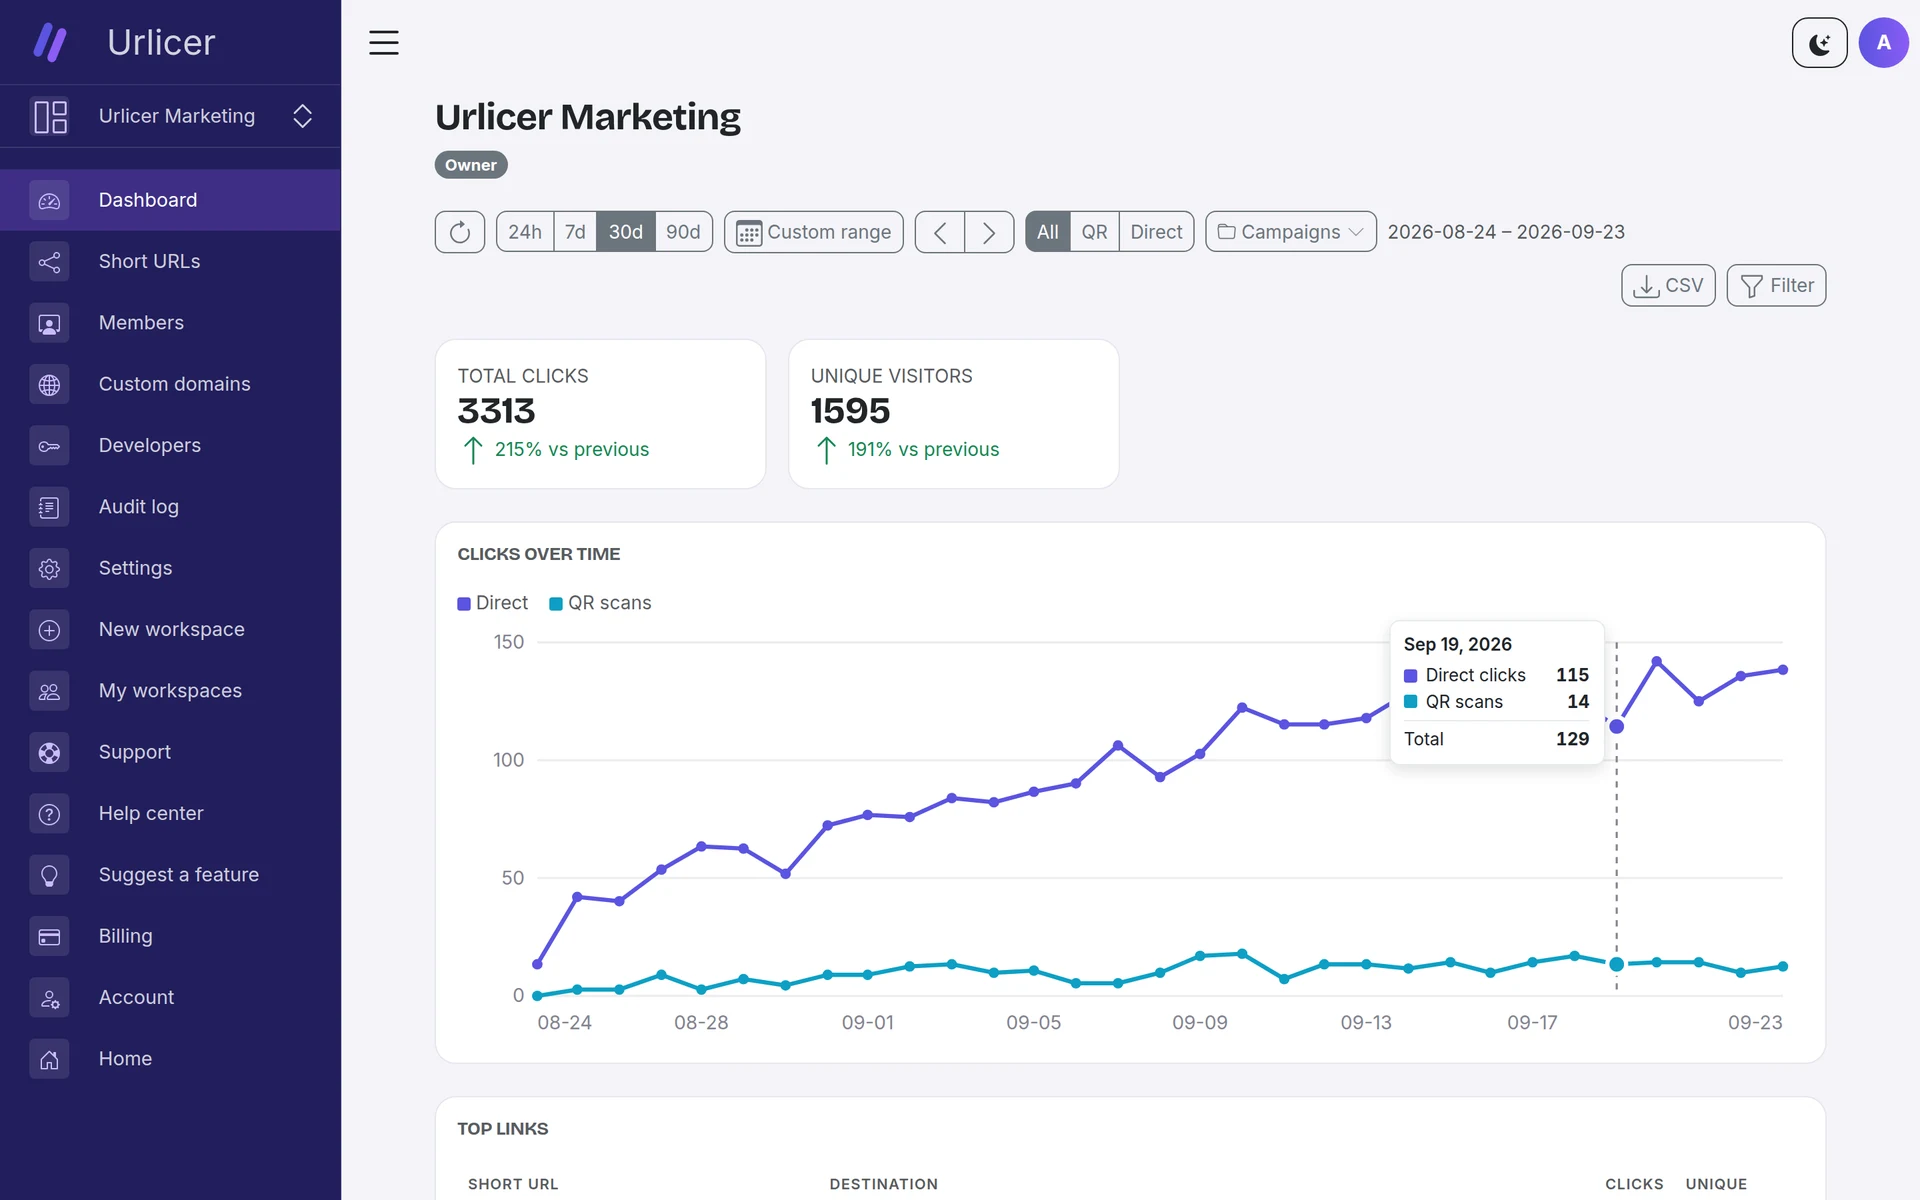Select the 30d time range
1920x1200 pixels.
tap(626, 232)
